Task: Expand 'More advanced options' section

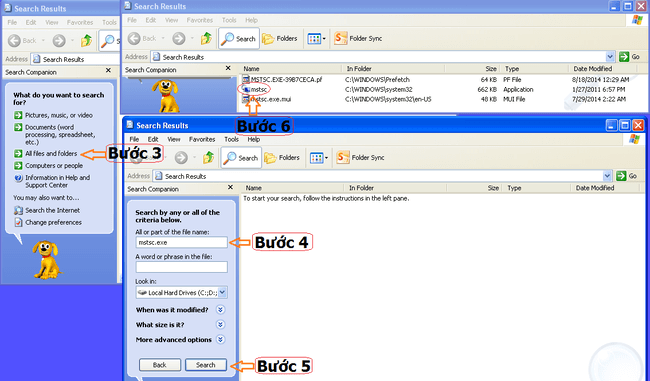Action: pyautogui.click(x=221, y=340)
